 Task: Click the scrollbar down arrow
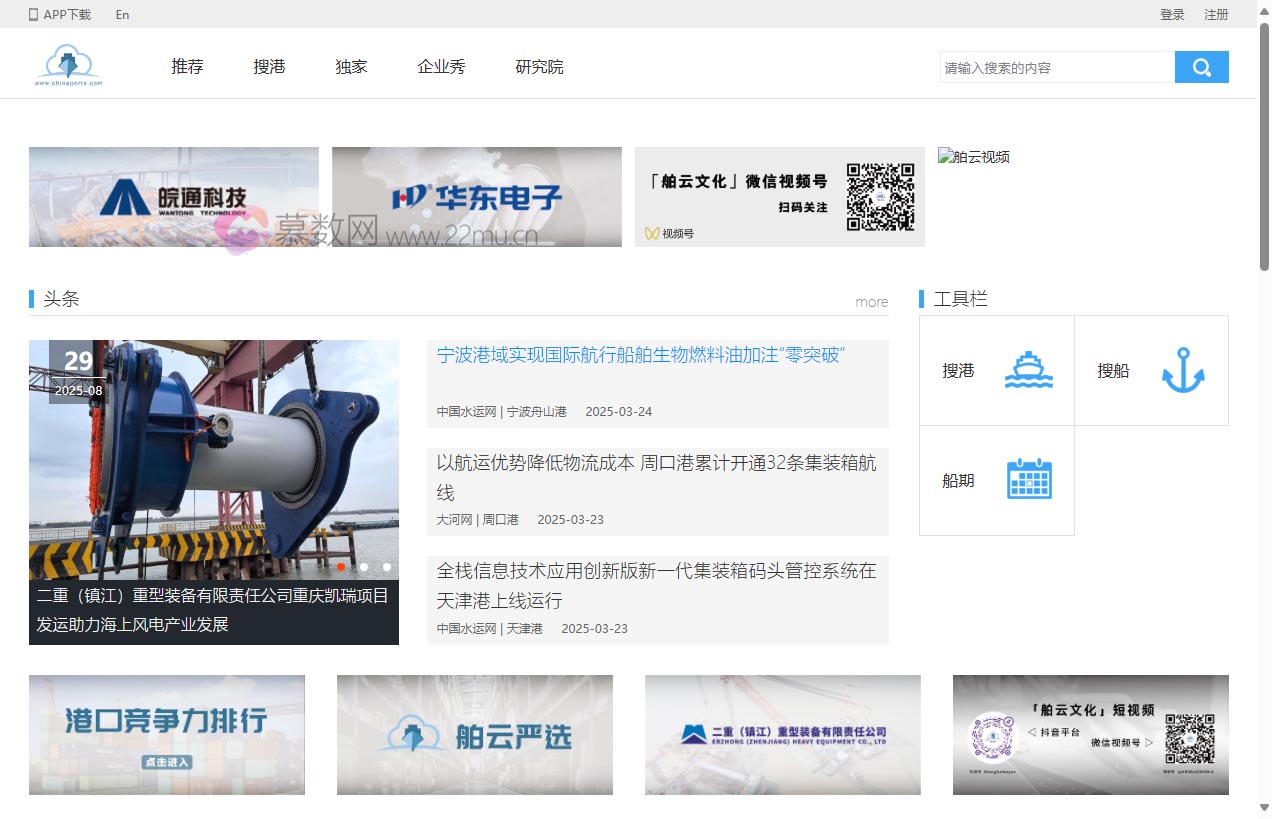click(x=1263, y=809)
